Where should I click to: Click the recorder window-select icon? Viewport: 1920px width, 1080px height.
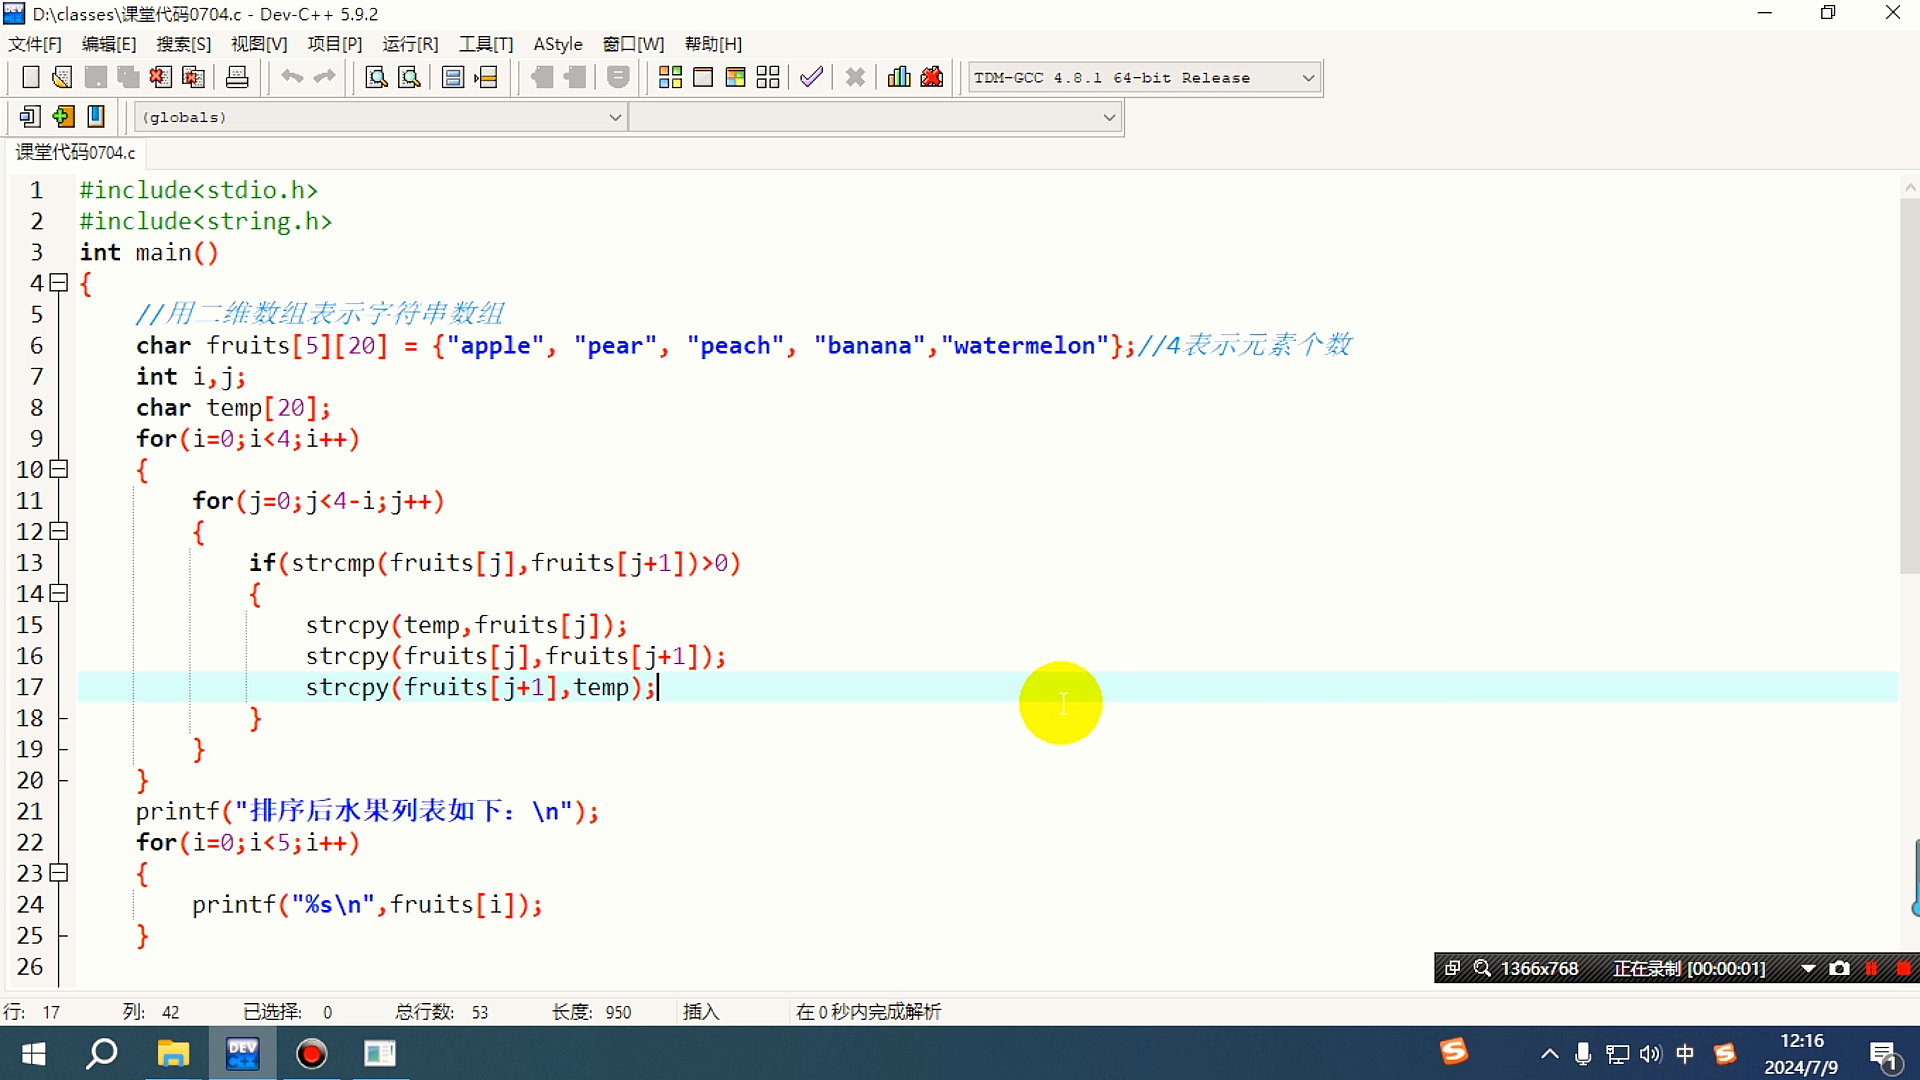(x=1452, y=968)
